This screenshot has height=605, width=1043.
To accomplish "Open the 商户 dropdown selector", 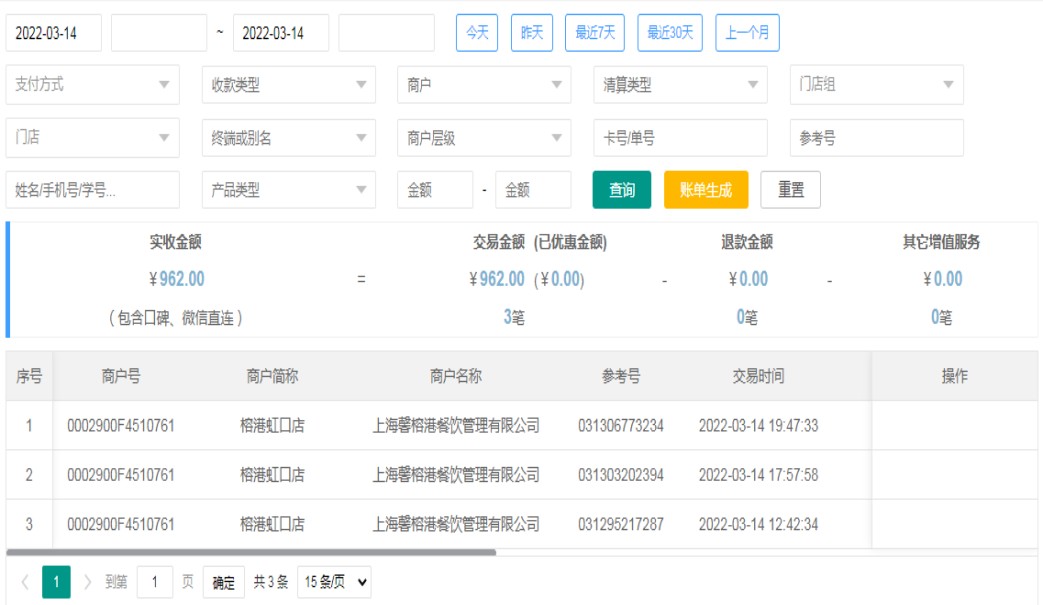I will click(484, 85).
